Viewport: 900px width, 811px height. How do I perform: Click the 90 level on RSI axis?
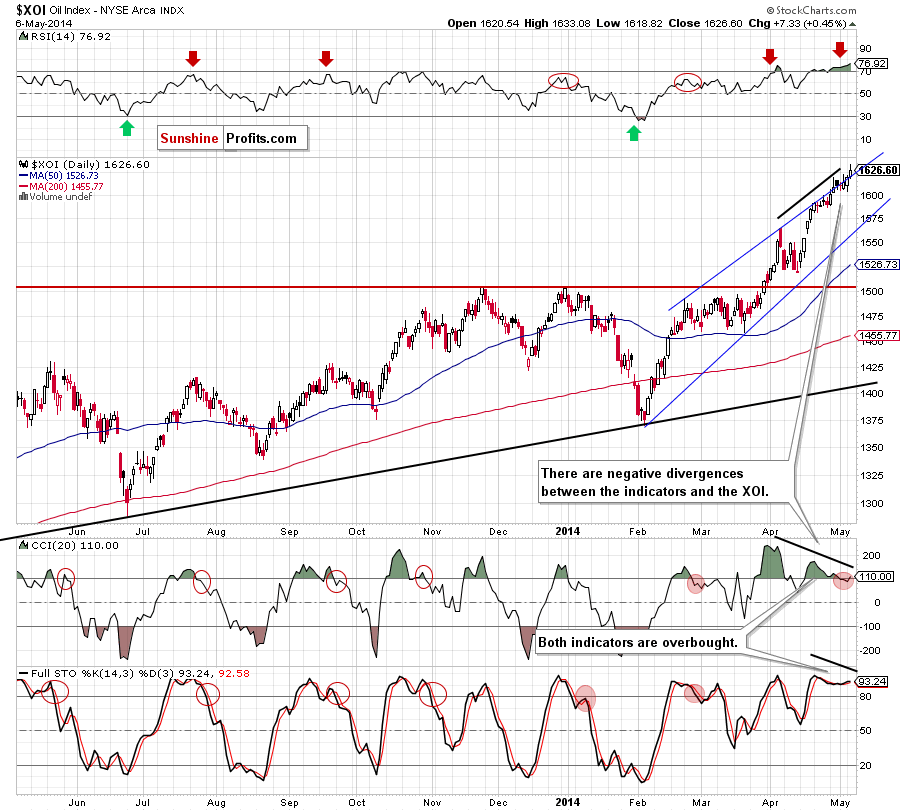point(865,49)
